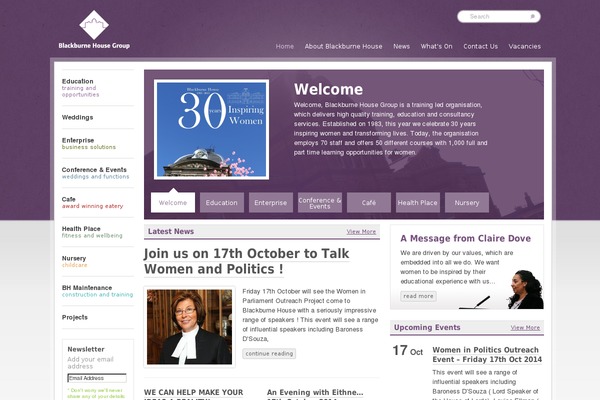Image resolution: width=600 pixels, height=400 pixels.
Task: Go to the News menu item
Action: click(401, 46)
